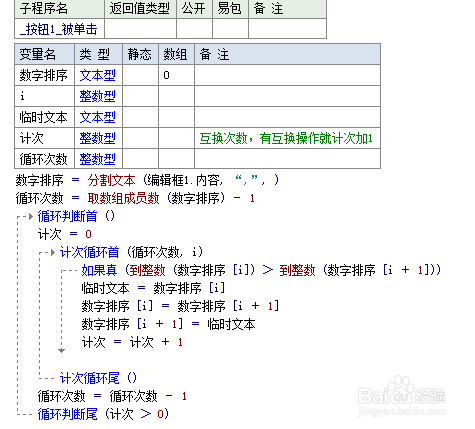Click line 数字排序 [i + 1] = 临时文本

(168, 324)
